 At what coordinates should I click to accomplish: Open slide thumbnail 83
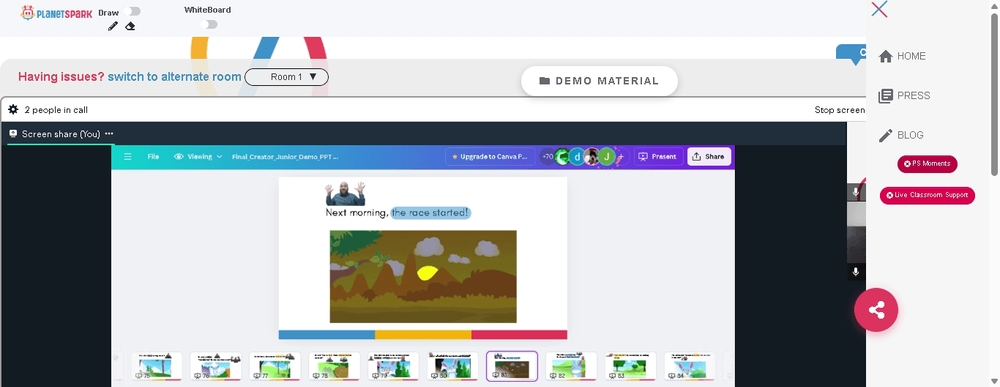point(631,366)
